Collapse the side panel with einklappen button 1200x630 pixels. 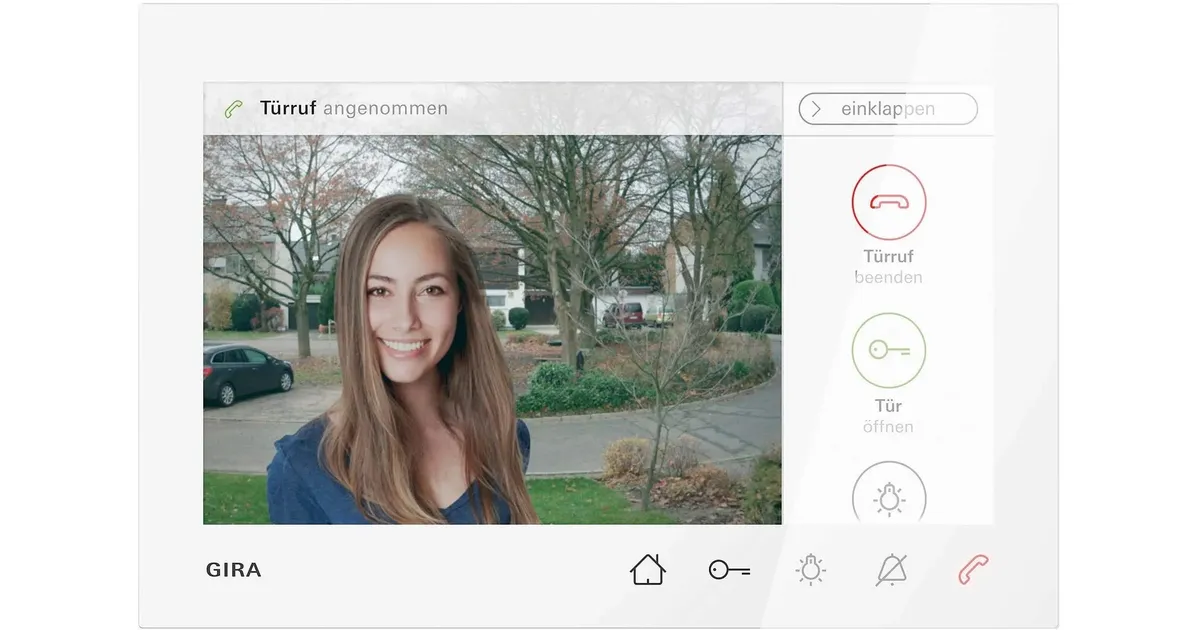coord(887,109)
